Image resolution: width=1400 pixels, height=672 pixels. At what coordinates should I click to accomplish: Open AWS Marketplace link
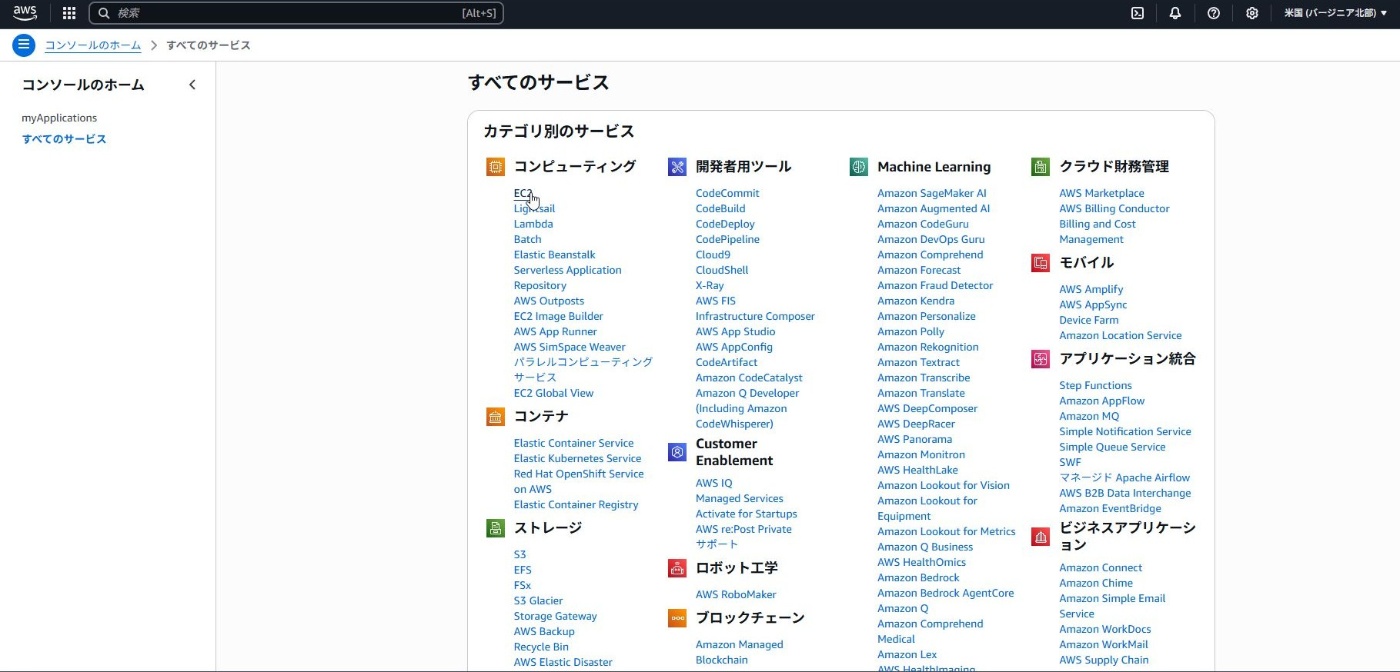pos(1102,193)
